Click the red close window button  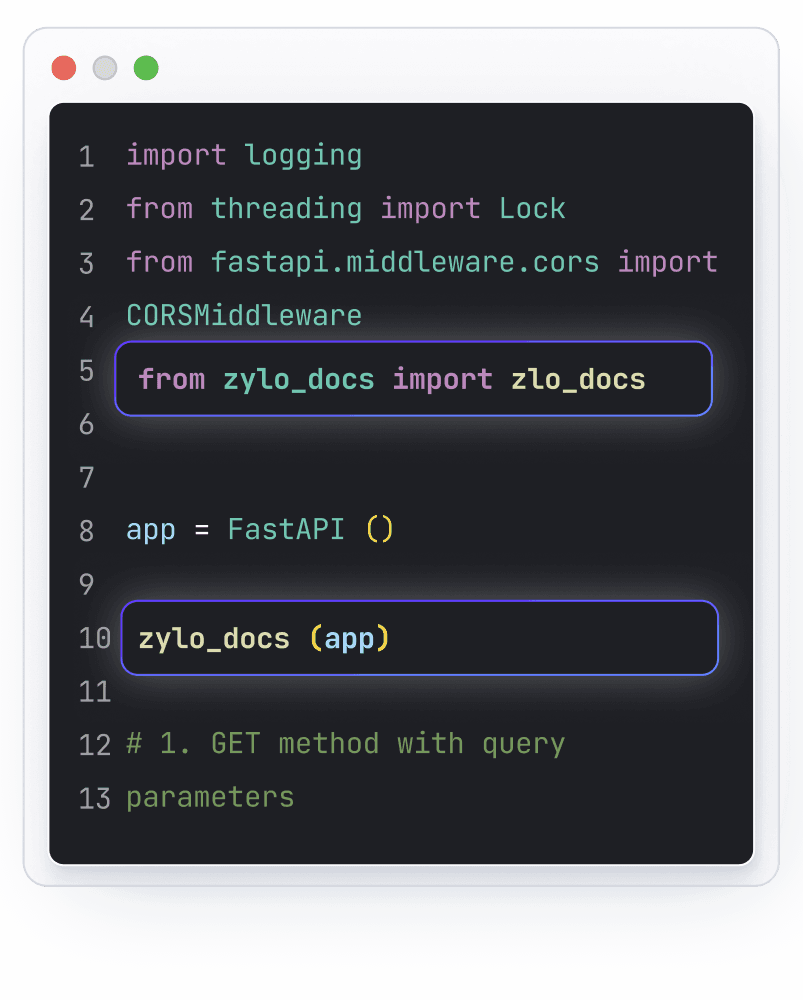click(x=64, y=68)
